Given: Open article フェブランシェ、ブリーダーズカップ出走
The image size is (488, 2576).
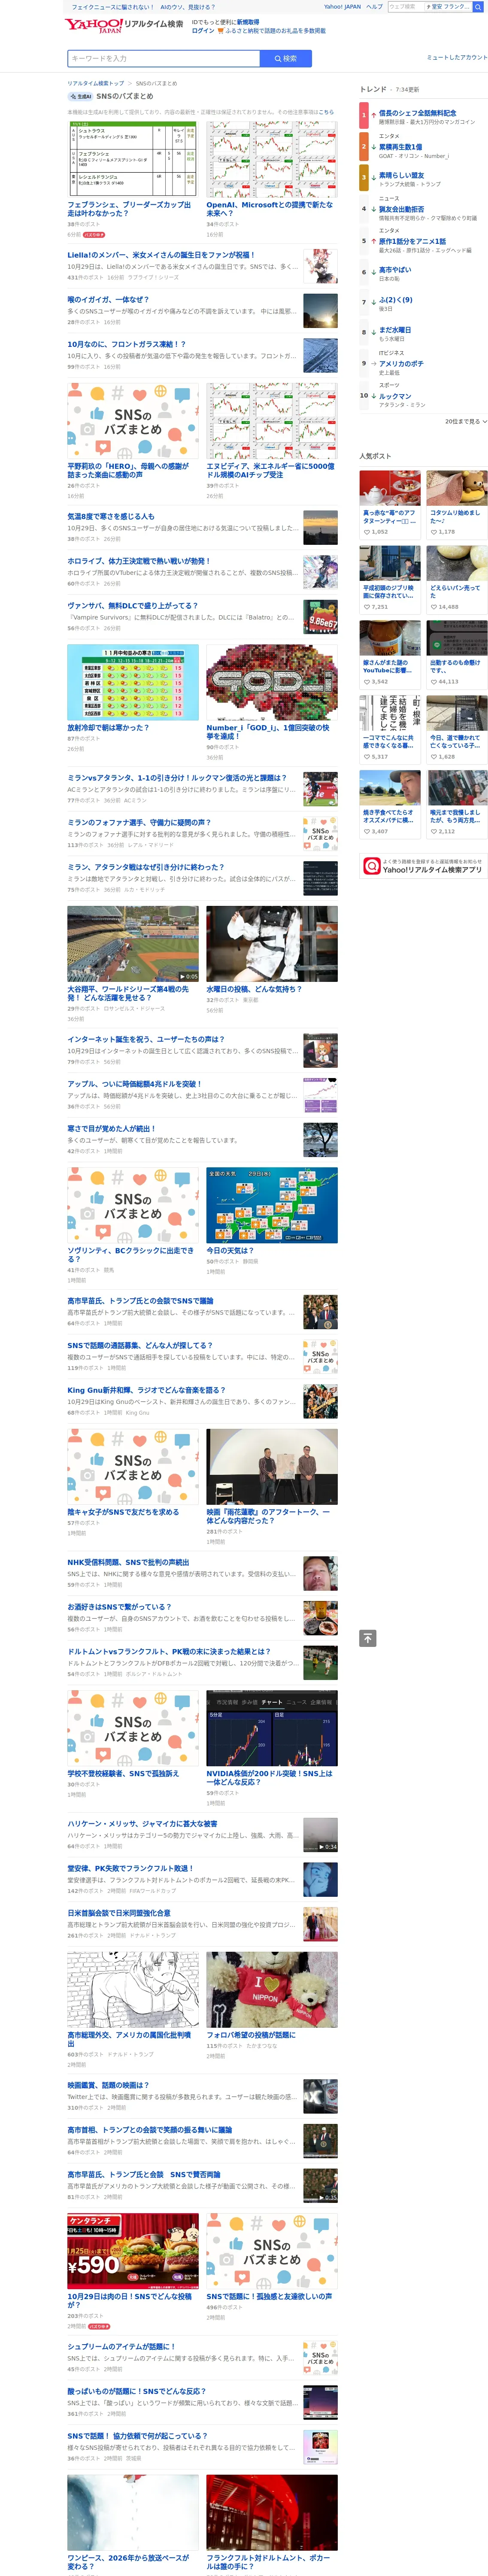Looking at the screenshot, I should tap(129, 209).
